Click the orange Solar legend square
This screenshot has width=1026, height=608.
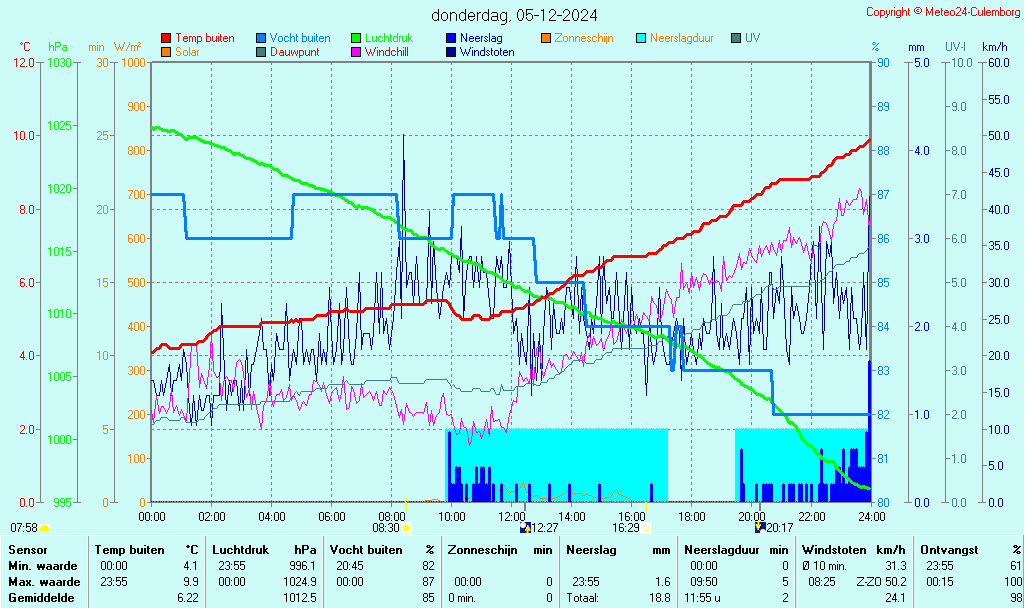(x=166, y=52)
